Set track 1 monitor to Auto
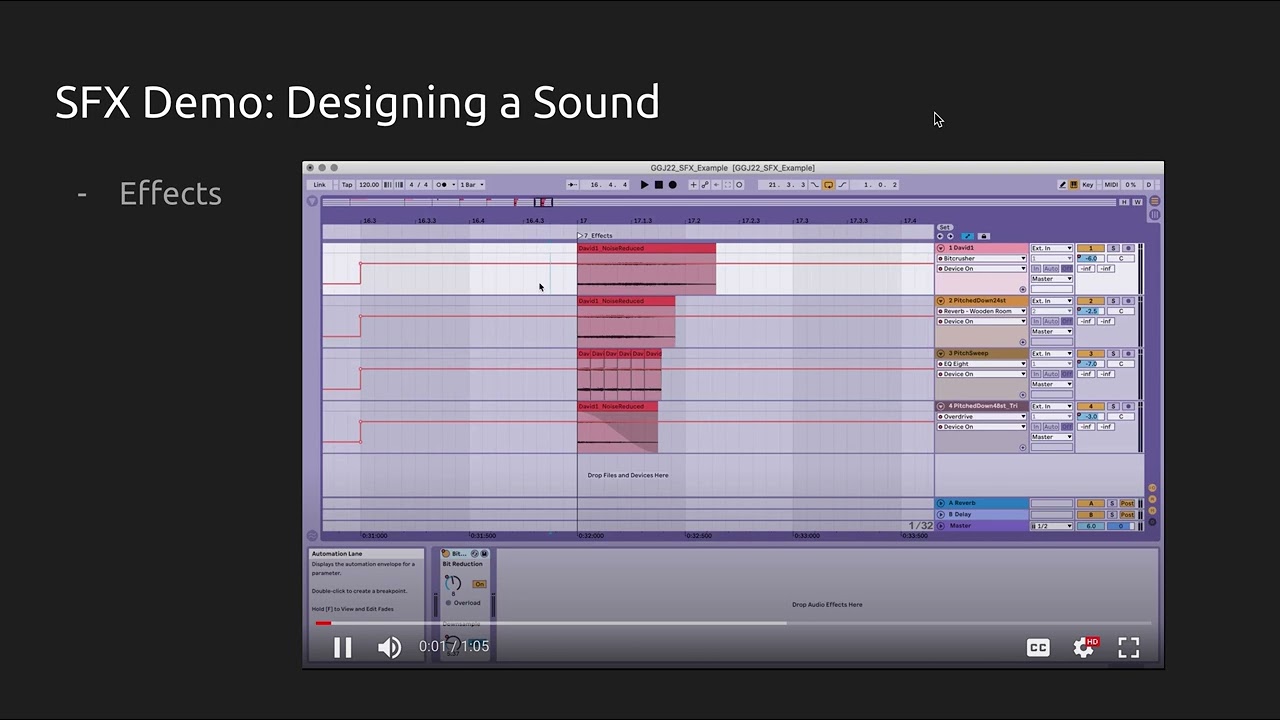The image size is (1280, 720). coord(1051,269)
